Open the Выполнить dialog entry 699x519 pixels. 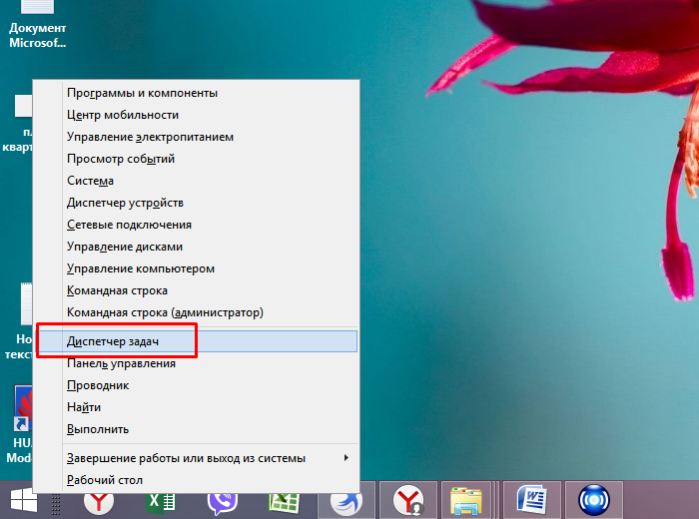point(196,429)
